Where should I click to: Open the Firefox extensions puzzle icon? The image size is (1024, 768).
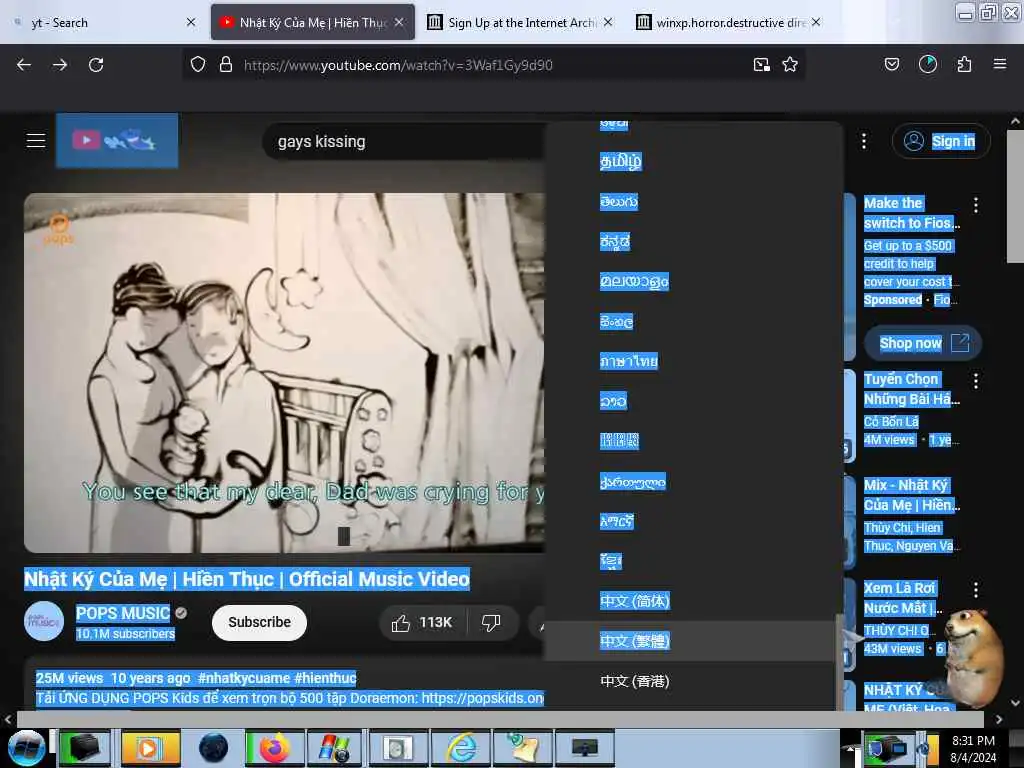[x=965, y=64]
